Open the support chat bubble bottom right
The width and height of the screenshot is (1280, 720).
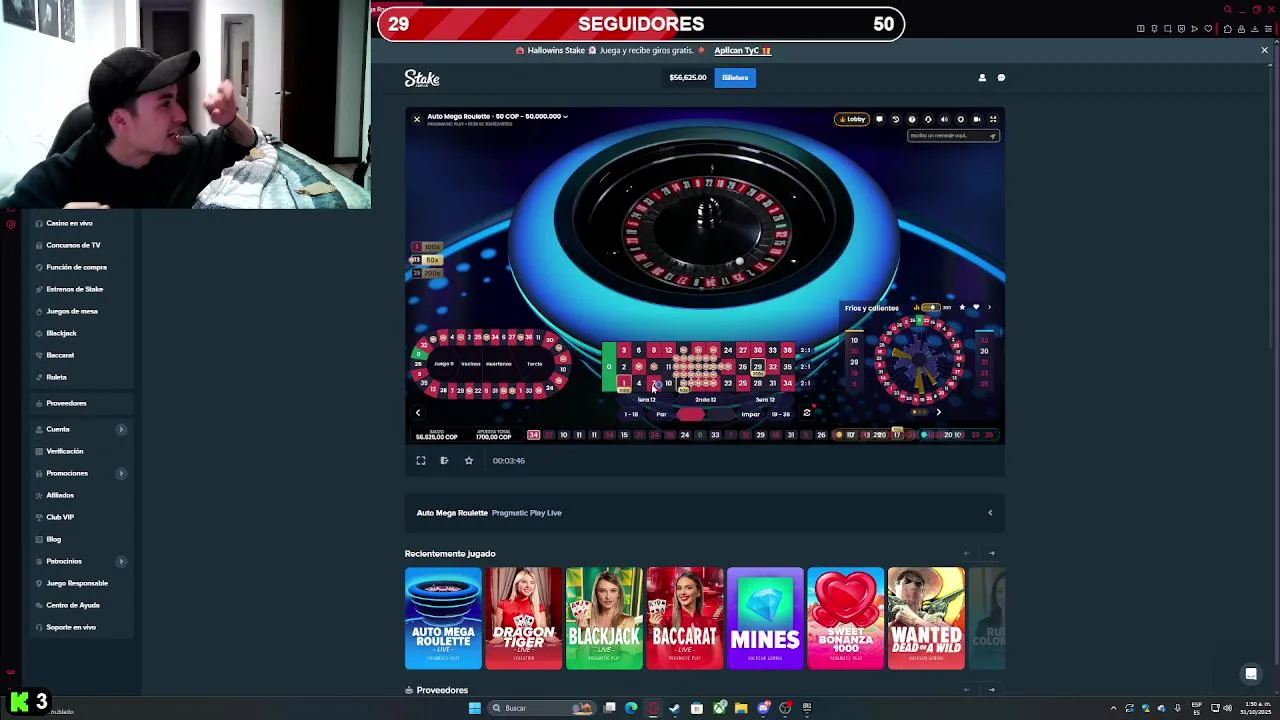point(1251,674)
